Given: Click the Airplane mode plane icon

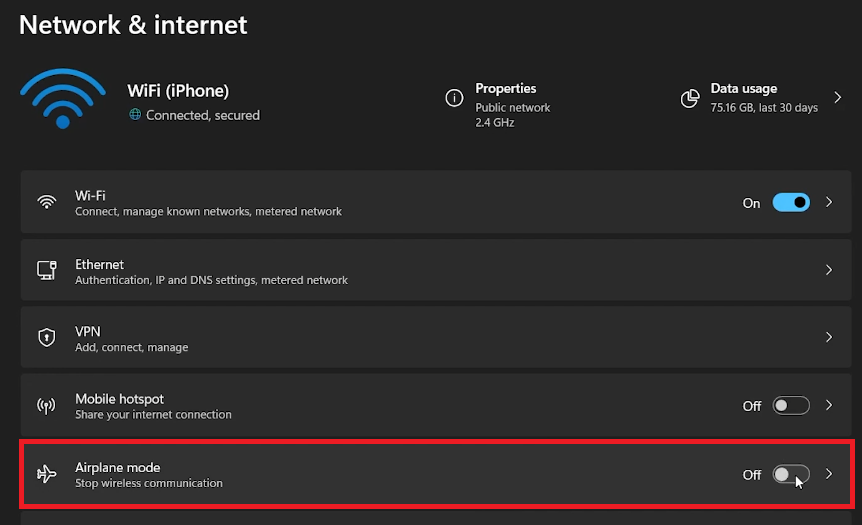Looking at the screenshot, I should tap(47, 473).
